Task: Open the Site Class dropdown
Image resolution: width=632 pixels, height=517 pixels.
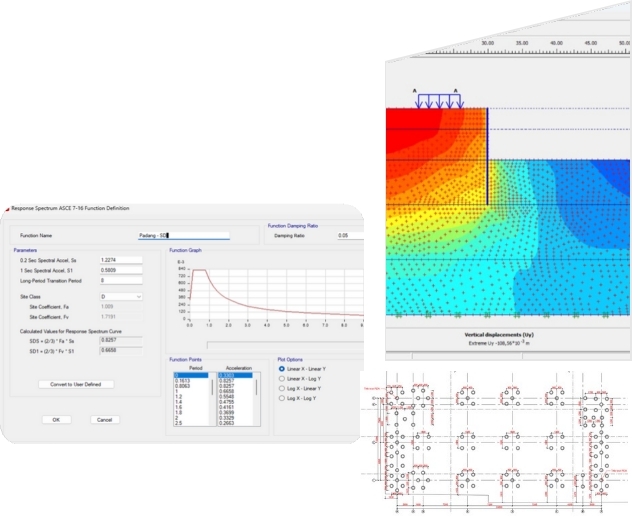Action: click(121, 297)
